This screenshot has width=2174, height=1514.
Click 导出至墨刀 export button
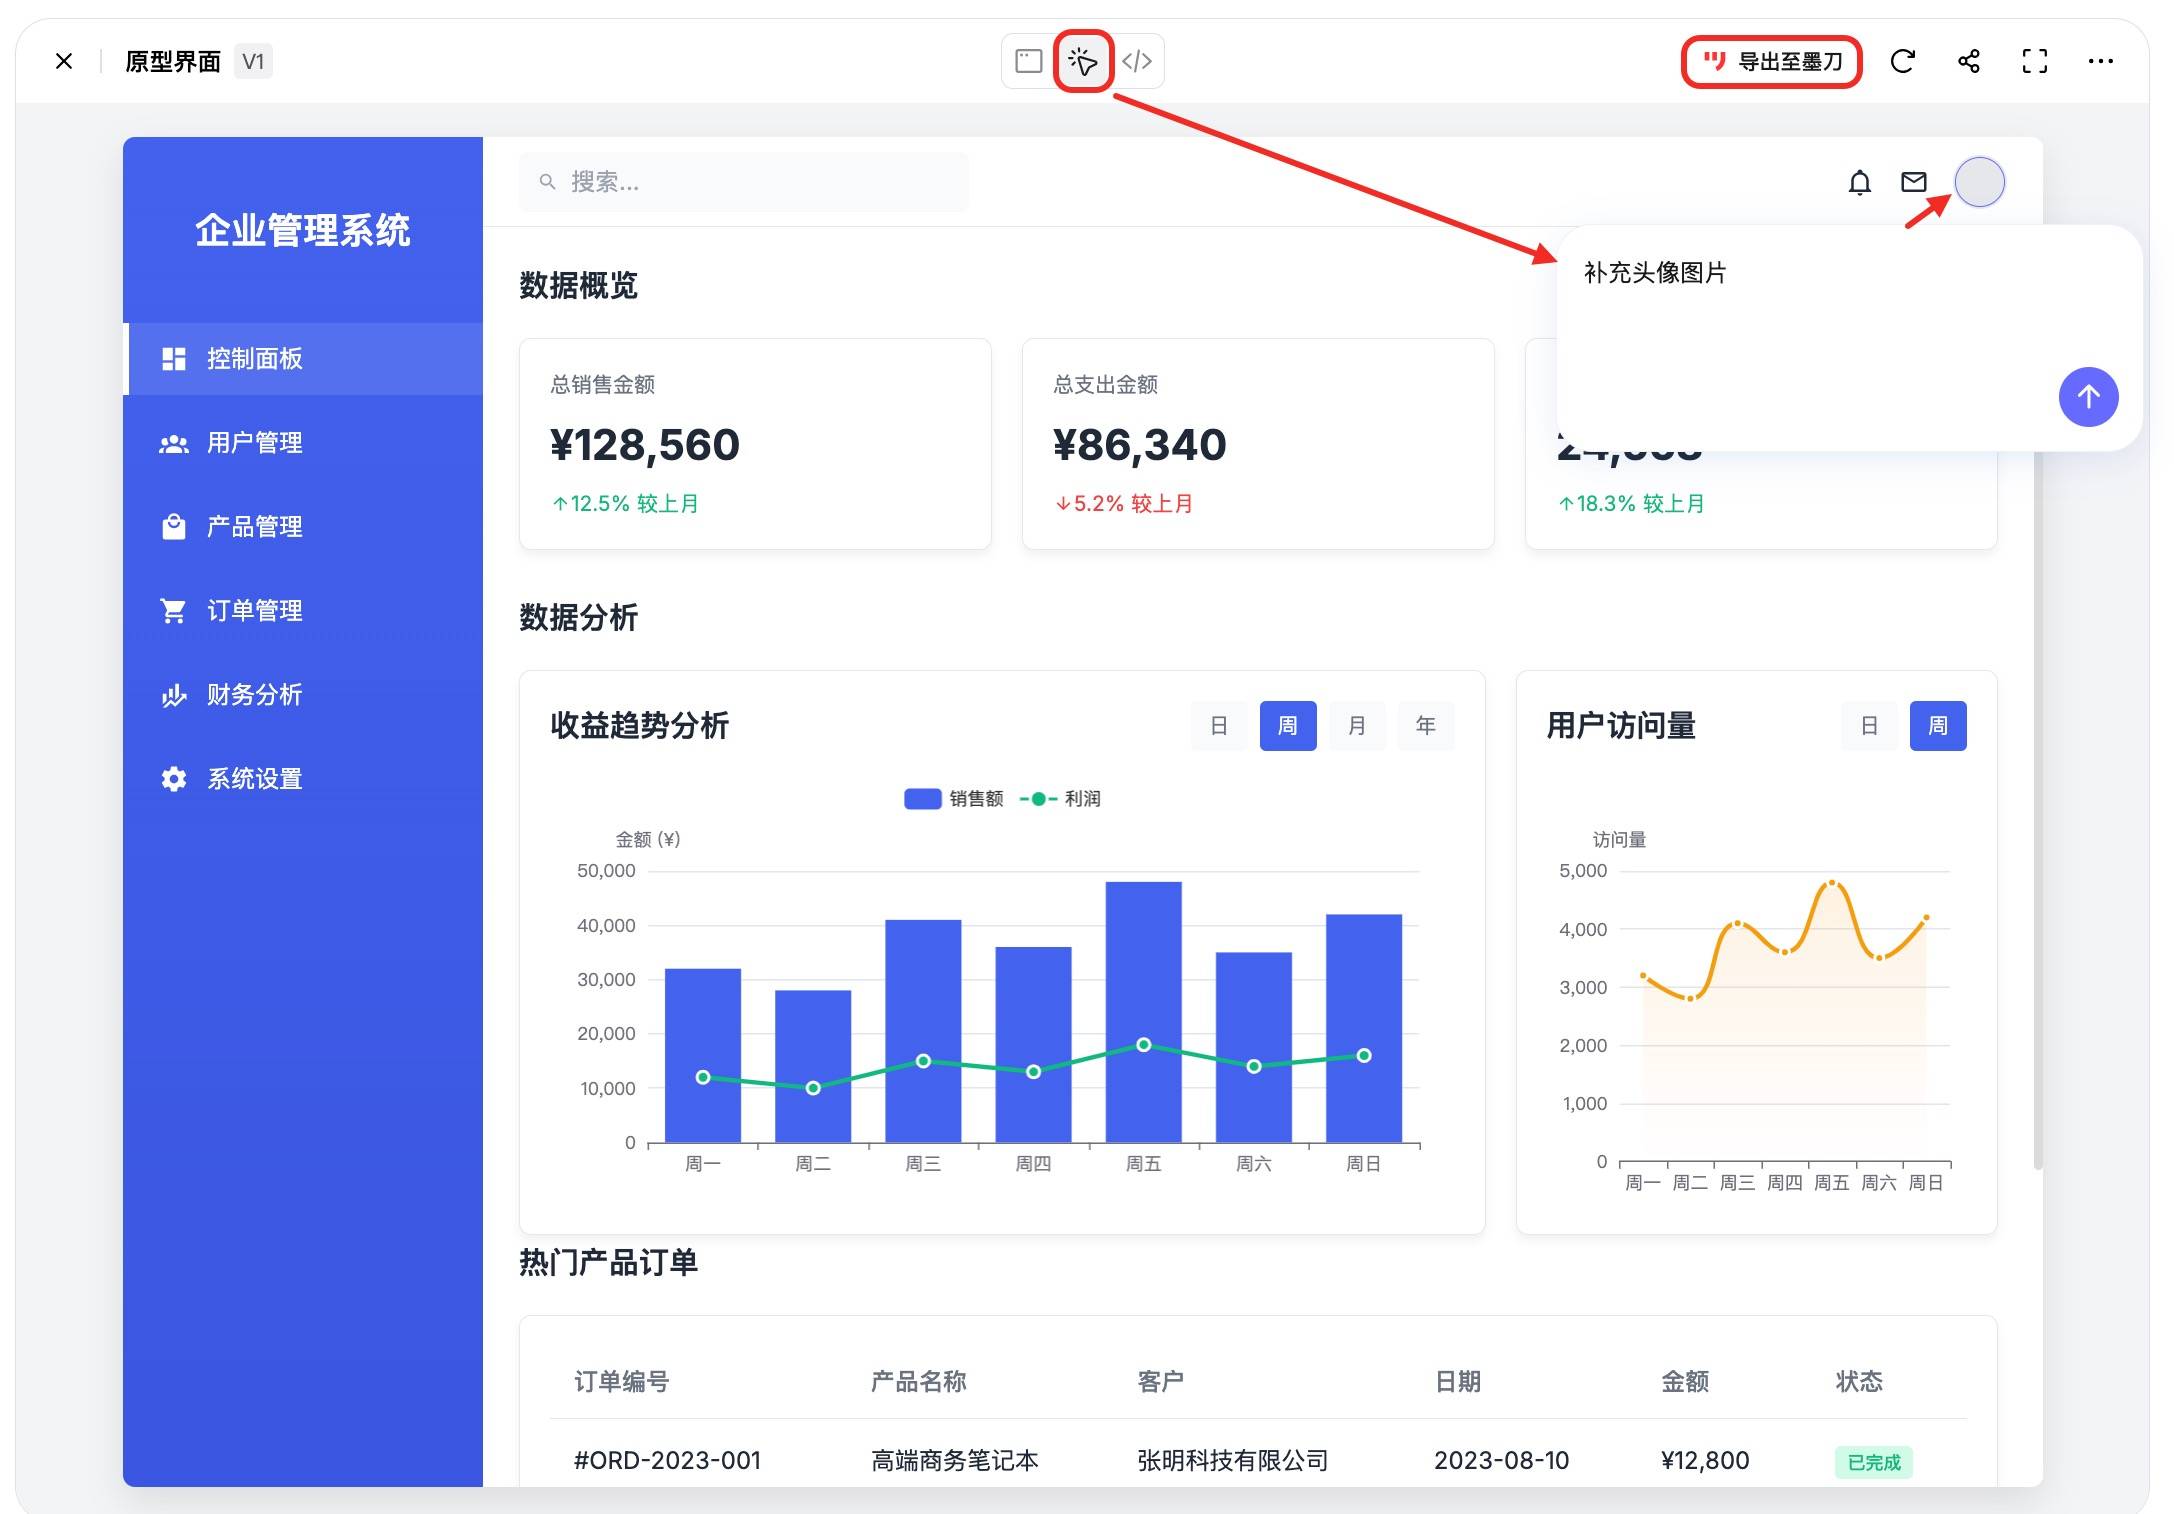coord(1772,62)
